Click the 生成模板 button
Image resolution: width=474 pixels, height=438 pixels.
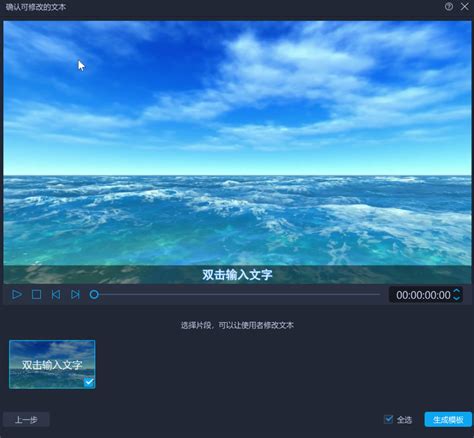[x=448, y=419]
